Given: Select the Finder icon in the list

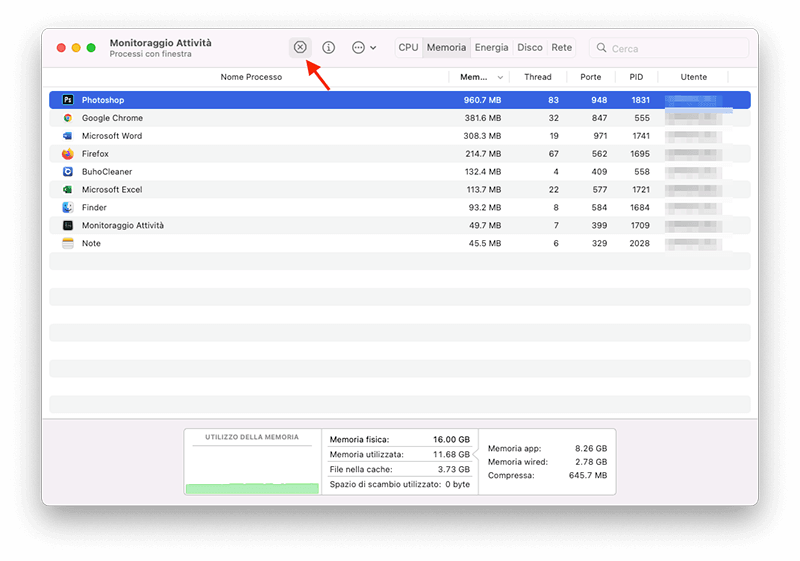Looking at the screenshot, I should (68, 207).
